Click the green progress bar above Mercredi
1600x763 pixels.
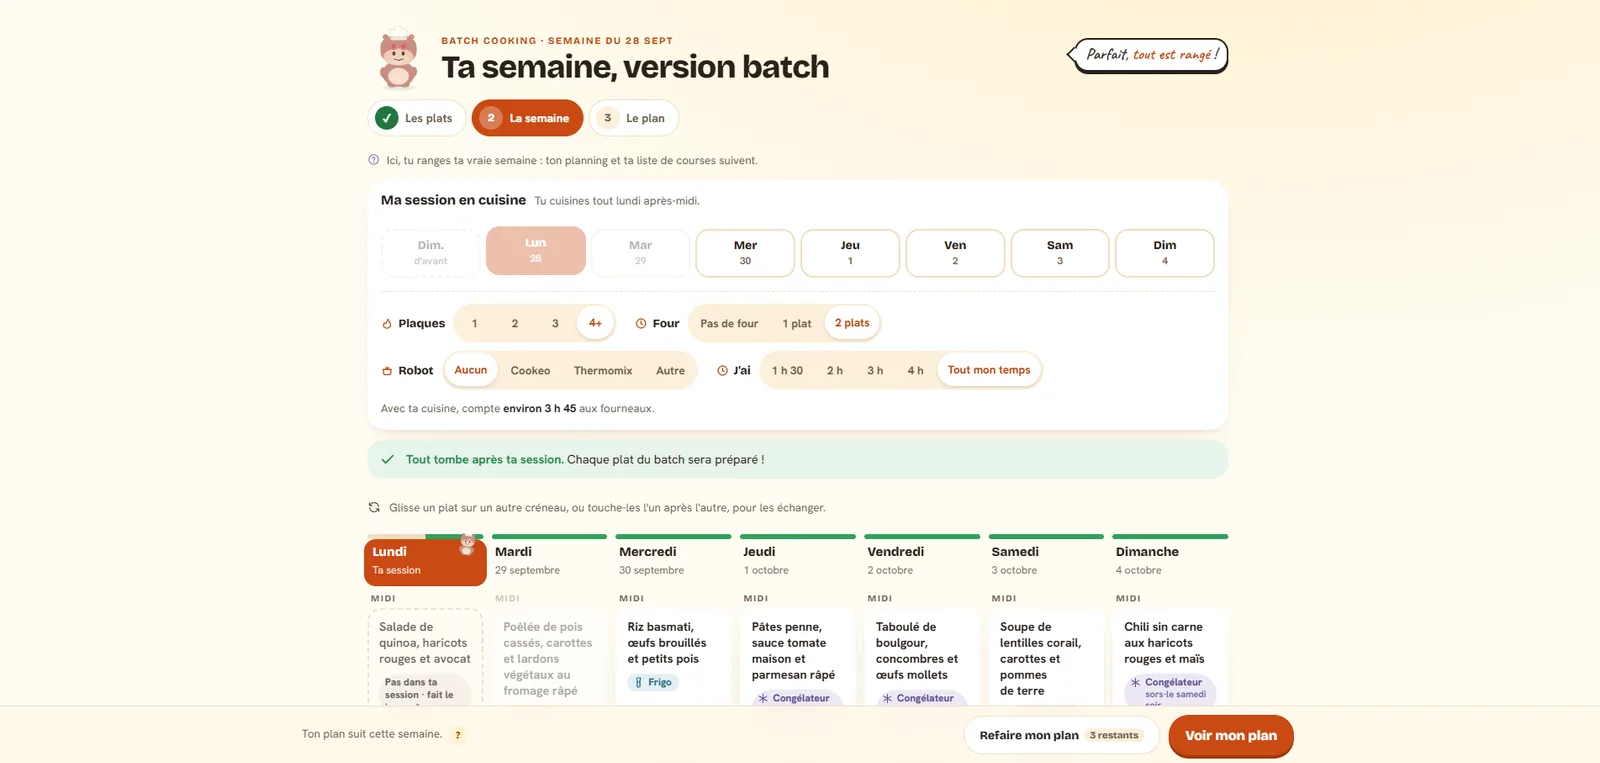click(674, 536)
